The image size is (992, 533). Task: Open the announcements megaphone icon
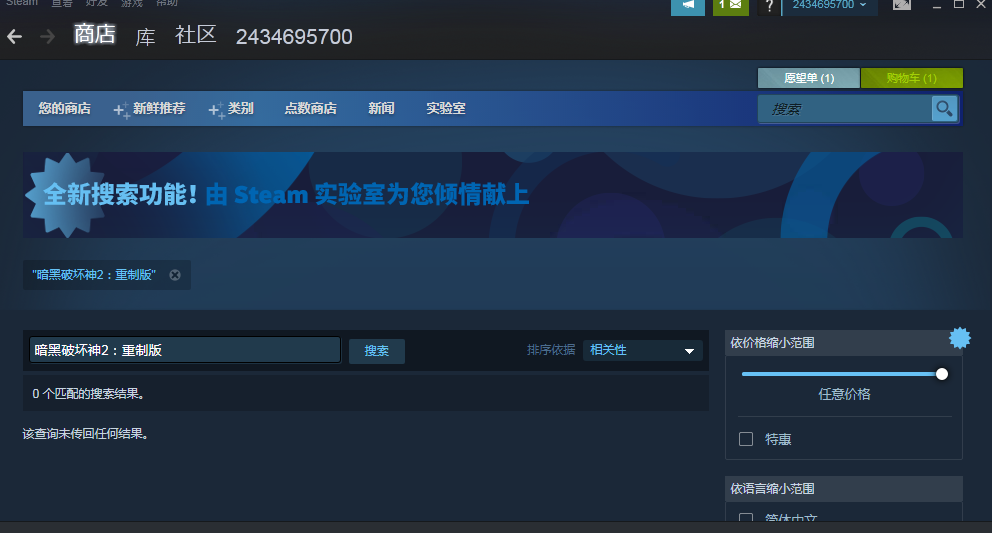click(688, 6)
